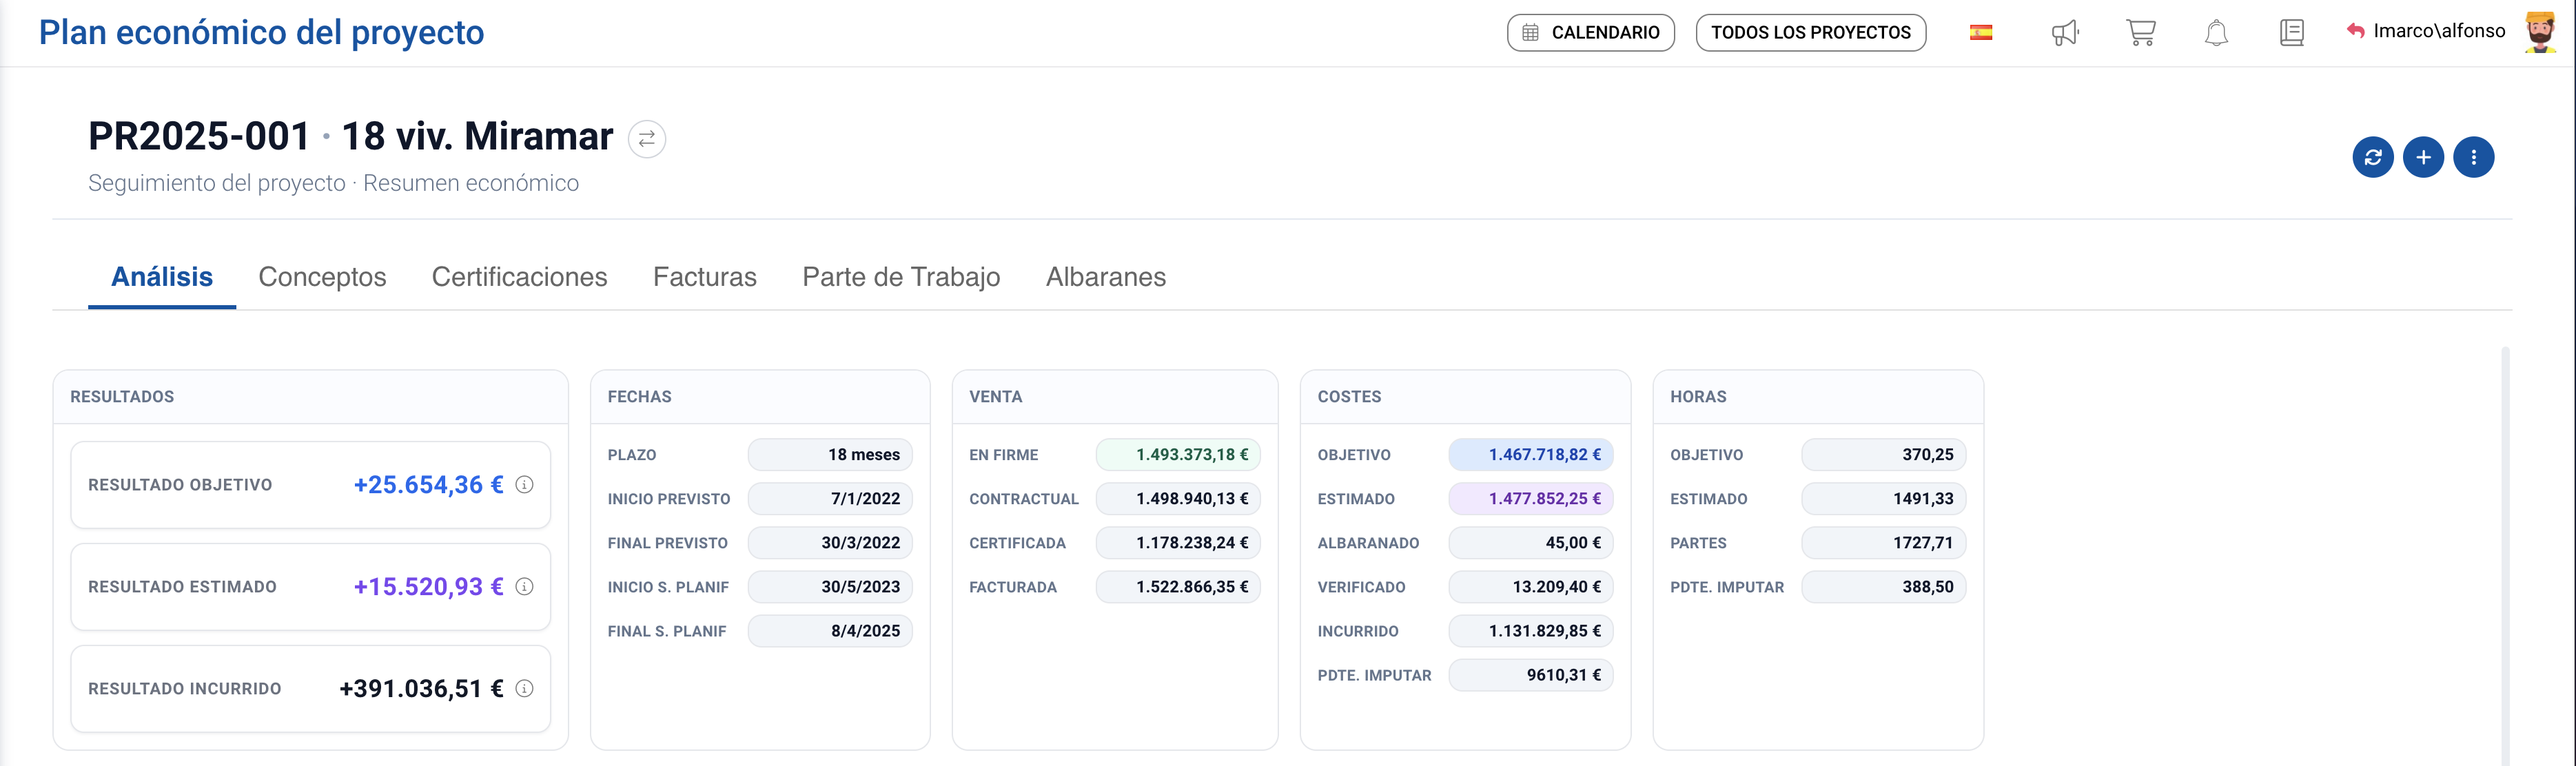2576x766 pixels.
Task: Open the Facturas tab
Action: coord(704,277)
